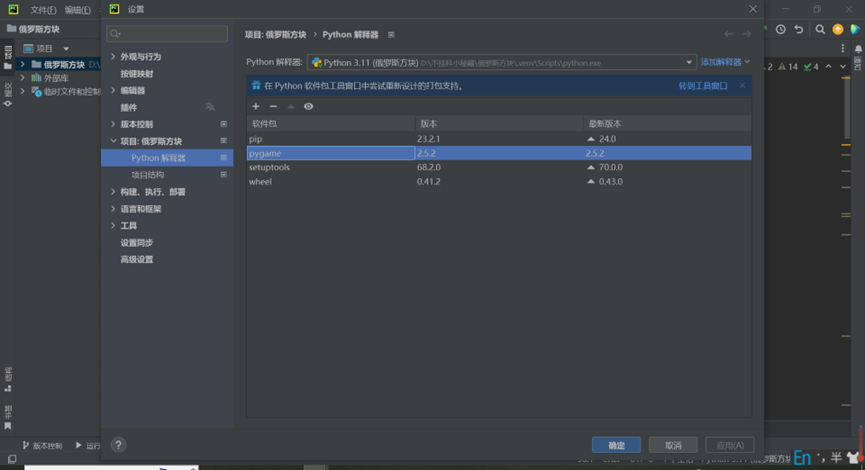Click the 确定 button
The height and width of the screenshot is (470, 865).
click(x=616, y=445)
